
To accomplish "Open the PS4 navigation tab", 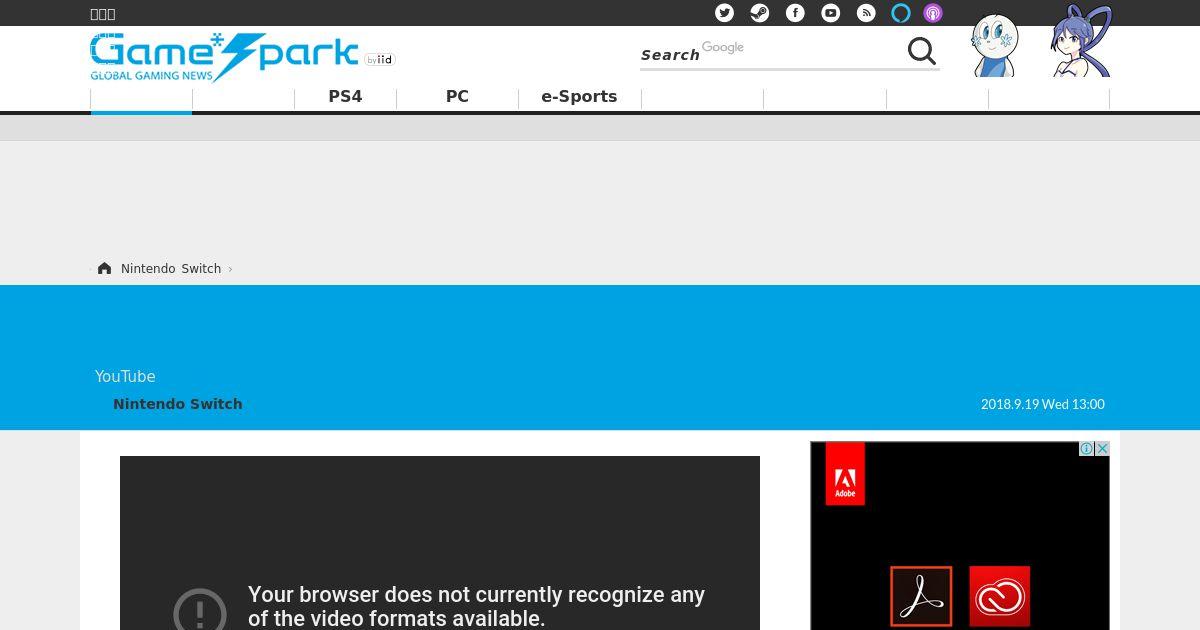I will point(345,97).
